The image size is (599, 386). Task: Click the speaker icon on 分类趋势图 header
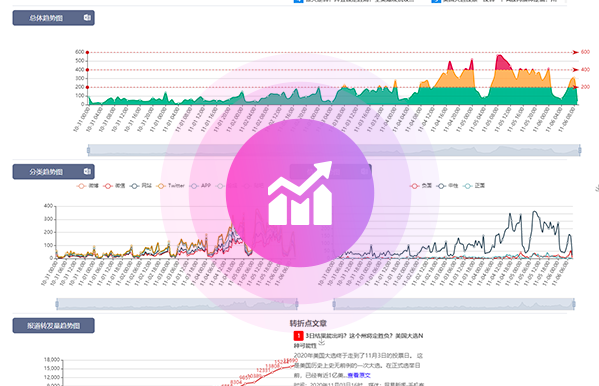pos(87,171)
